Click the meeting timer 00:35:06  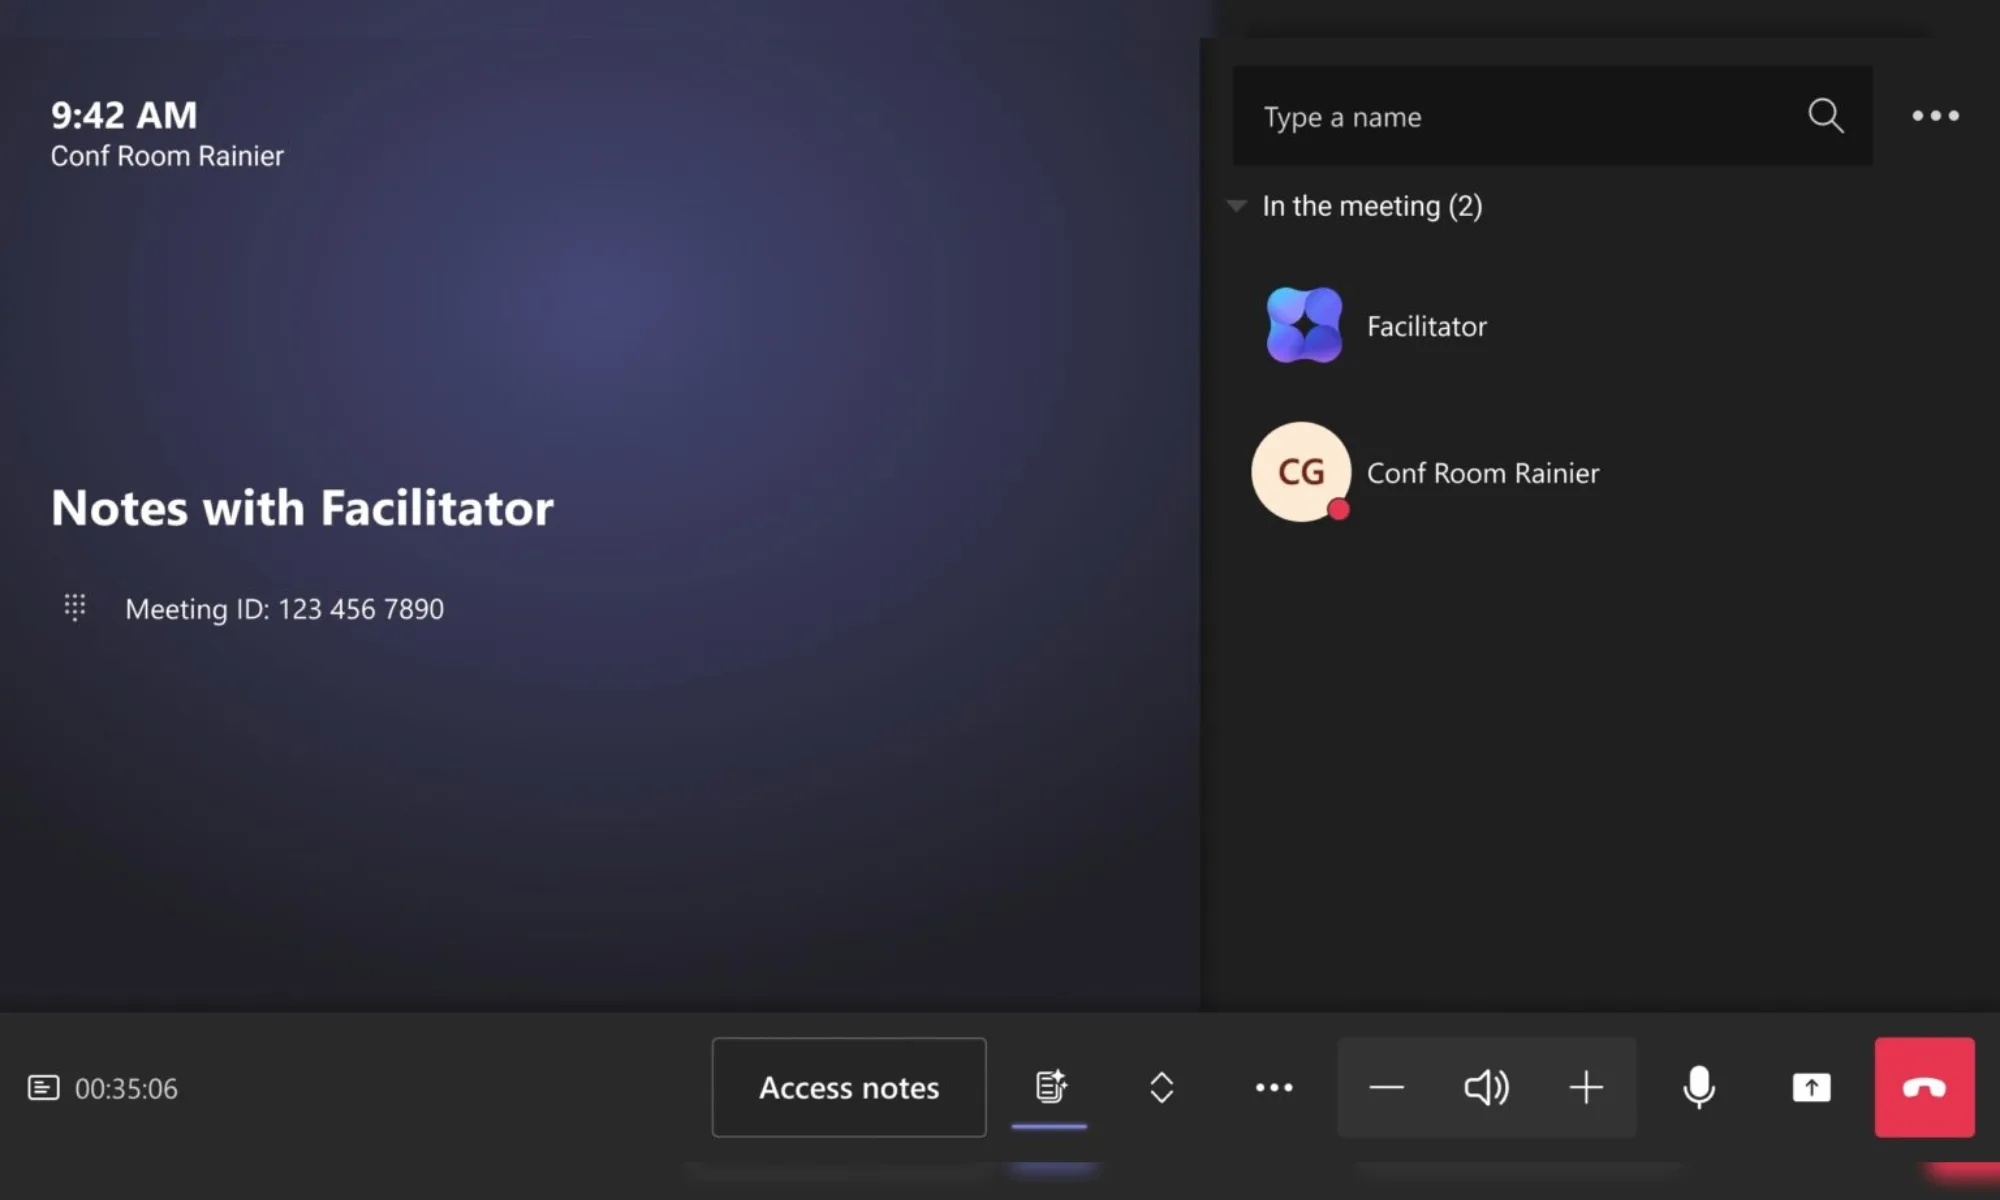click(126, 1088)
